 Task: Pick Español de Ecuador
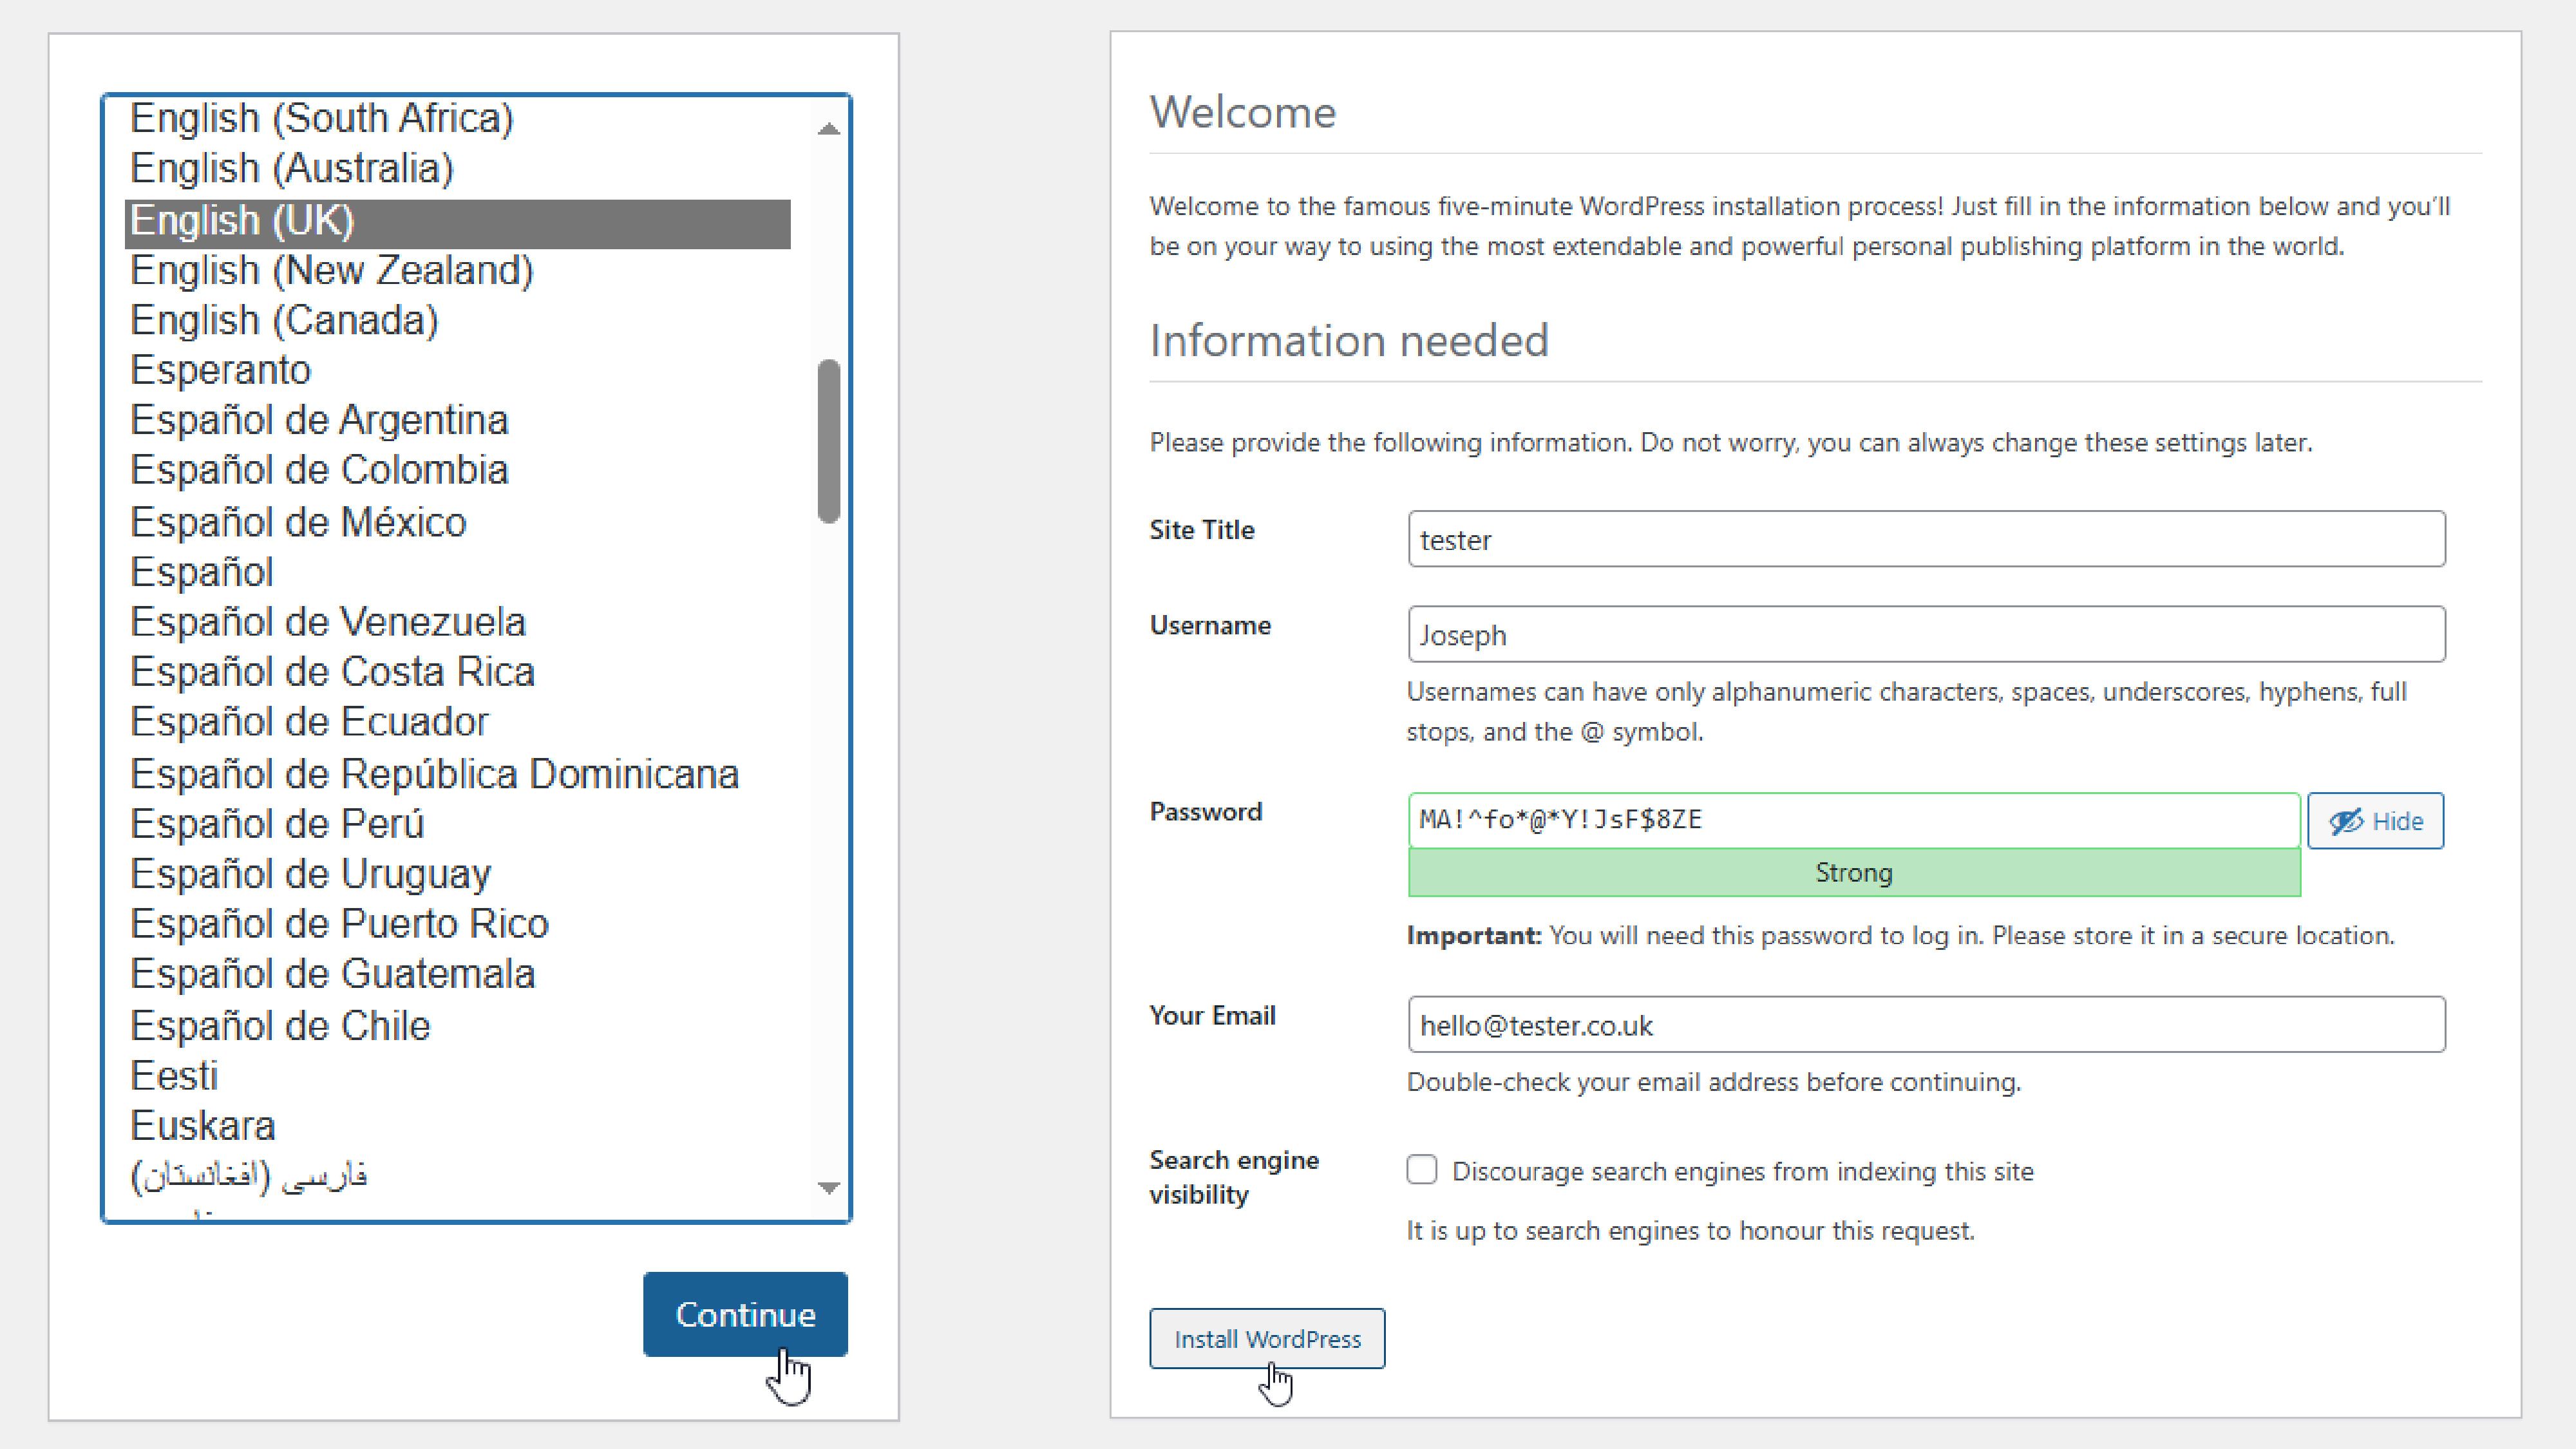coord(458,723)
